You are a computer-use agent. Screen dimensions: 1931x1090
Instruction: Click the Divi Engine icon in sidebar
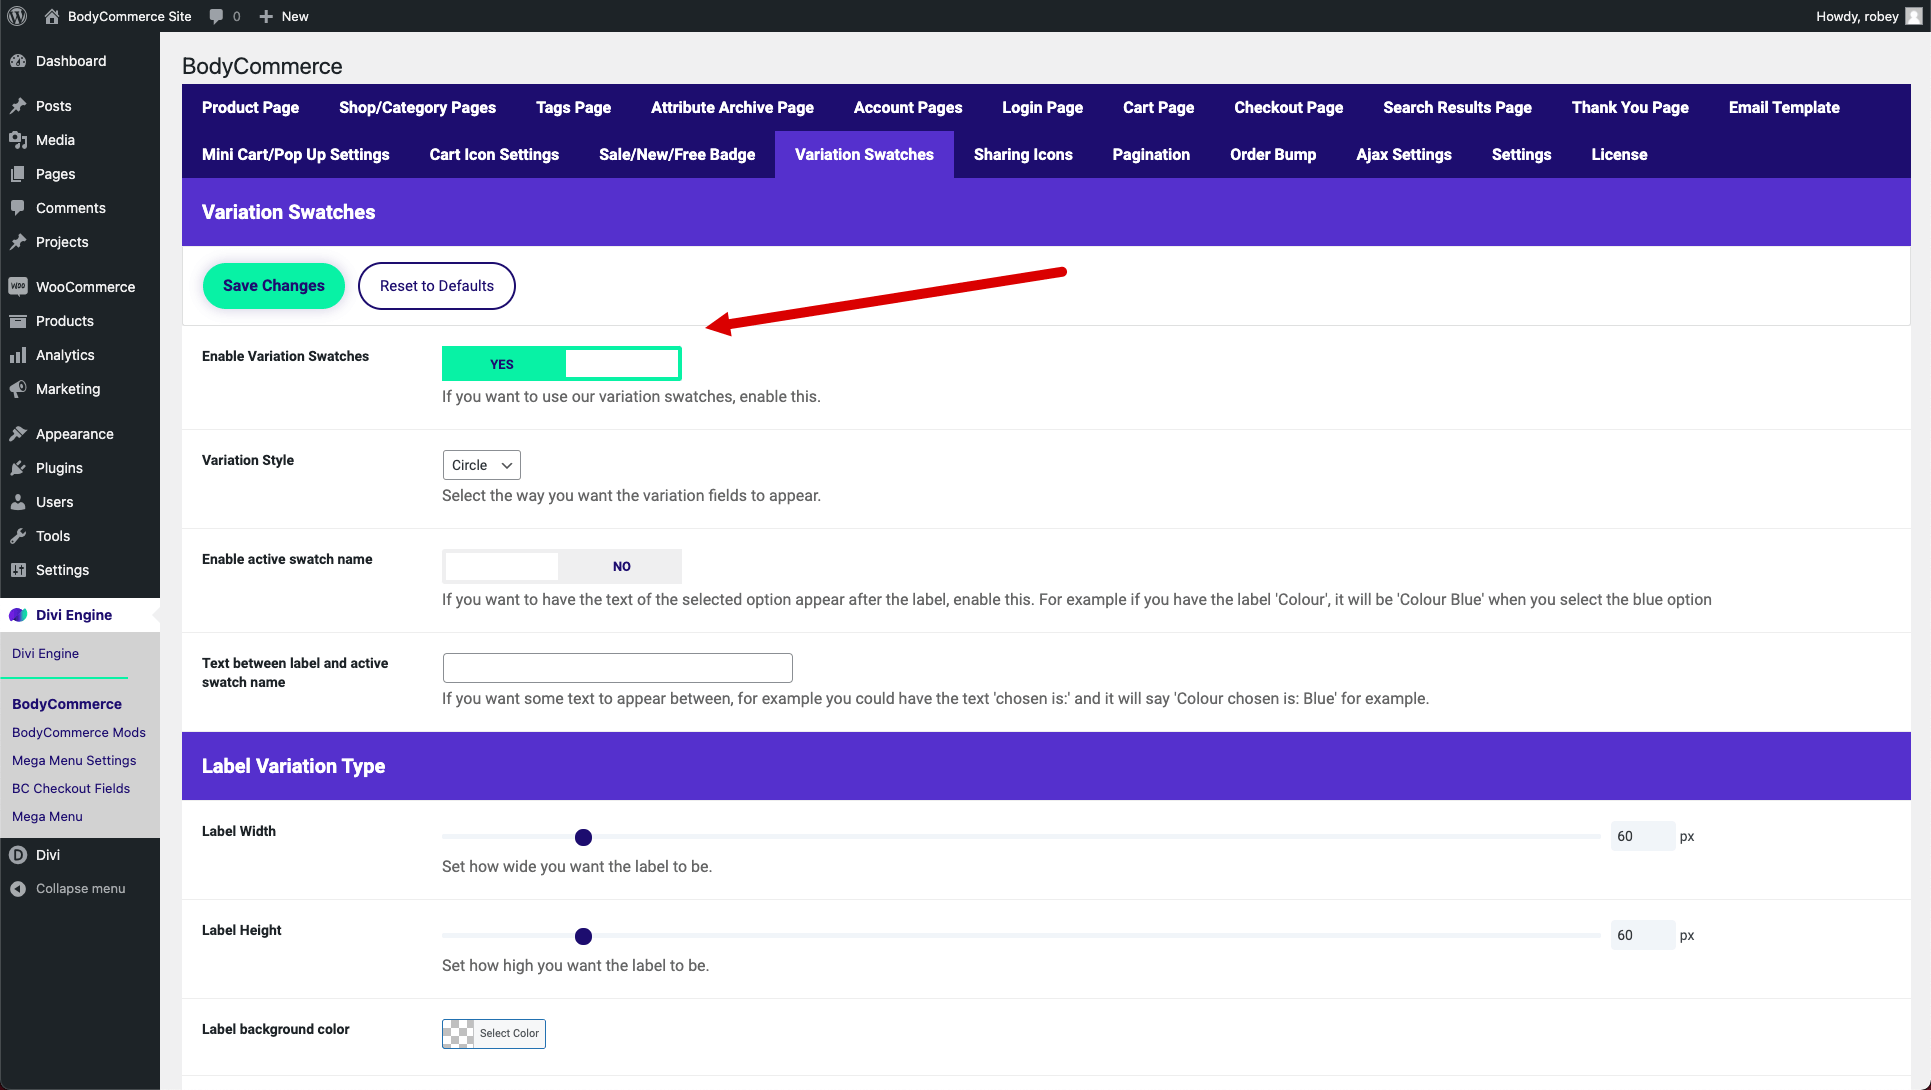[19, 614]
